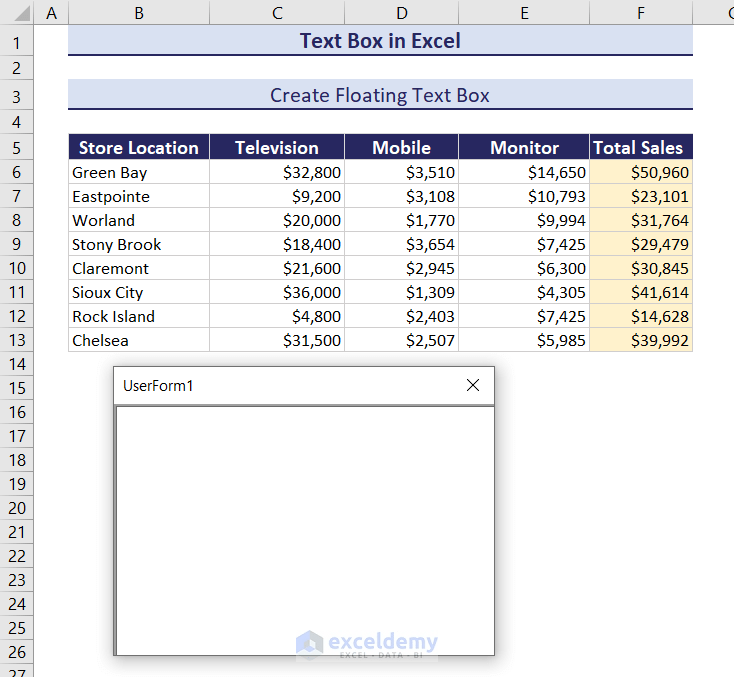Screen dimensions: 734x677
Task: Click Mobile value $2,507
Action: [401, 340]
